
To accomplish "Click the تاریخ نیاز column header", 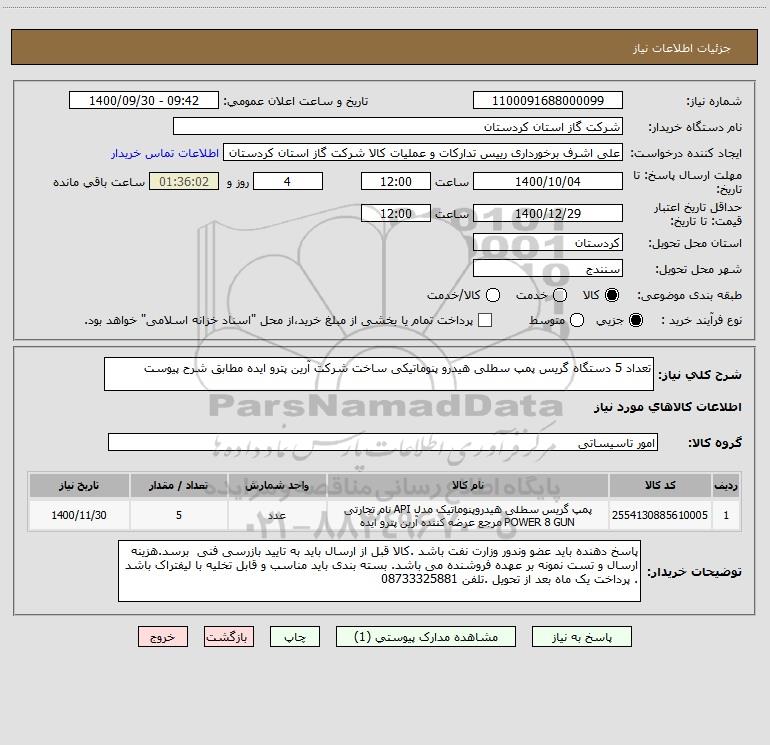I will coord(79,486).
